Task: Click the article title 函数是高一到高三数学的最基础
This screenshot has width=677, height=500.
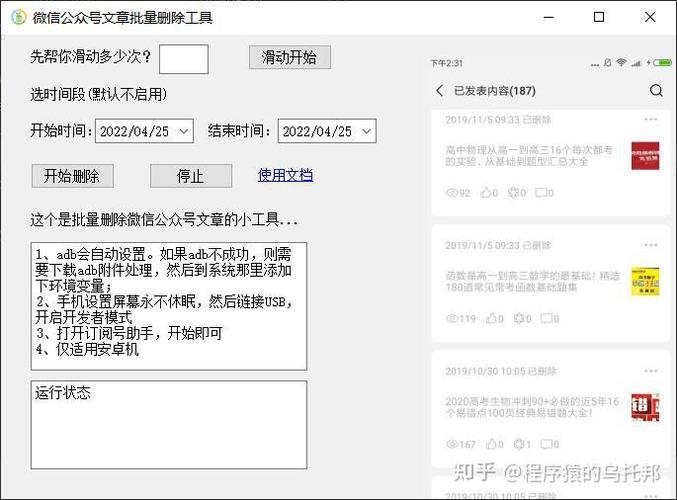Action: [532, 282]
